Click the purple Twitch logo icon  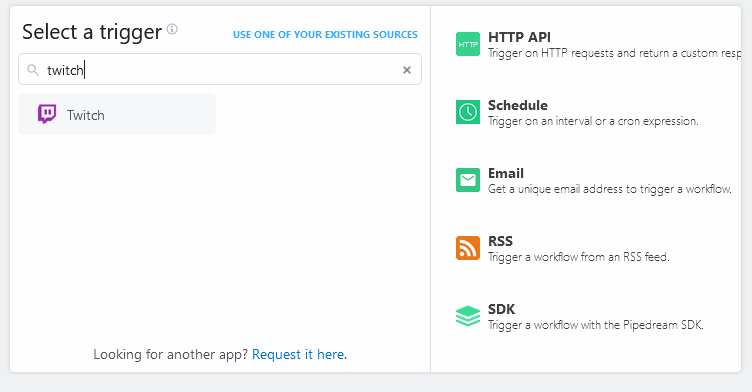tap(47, 114)
